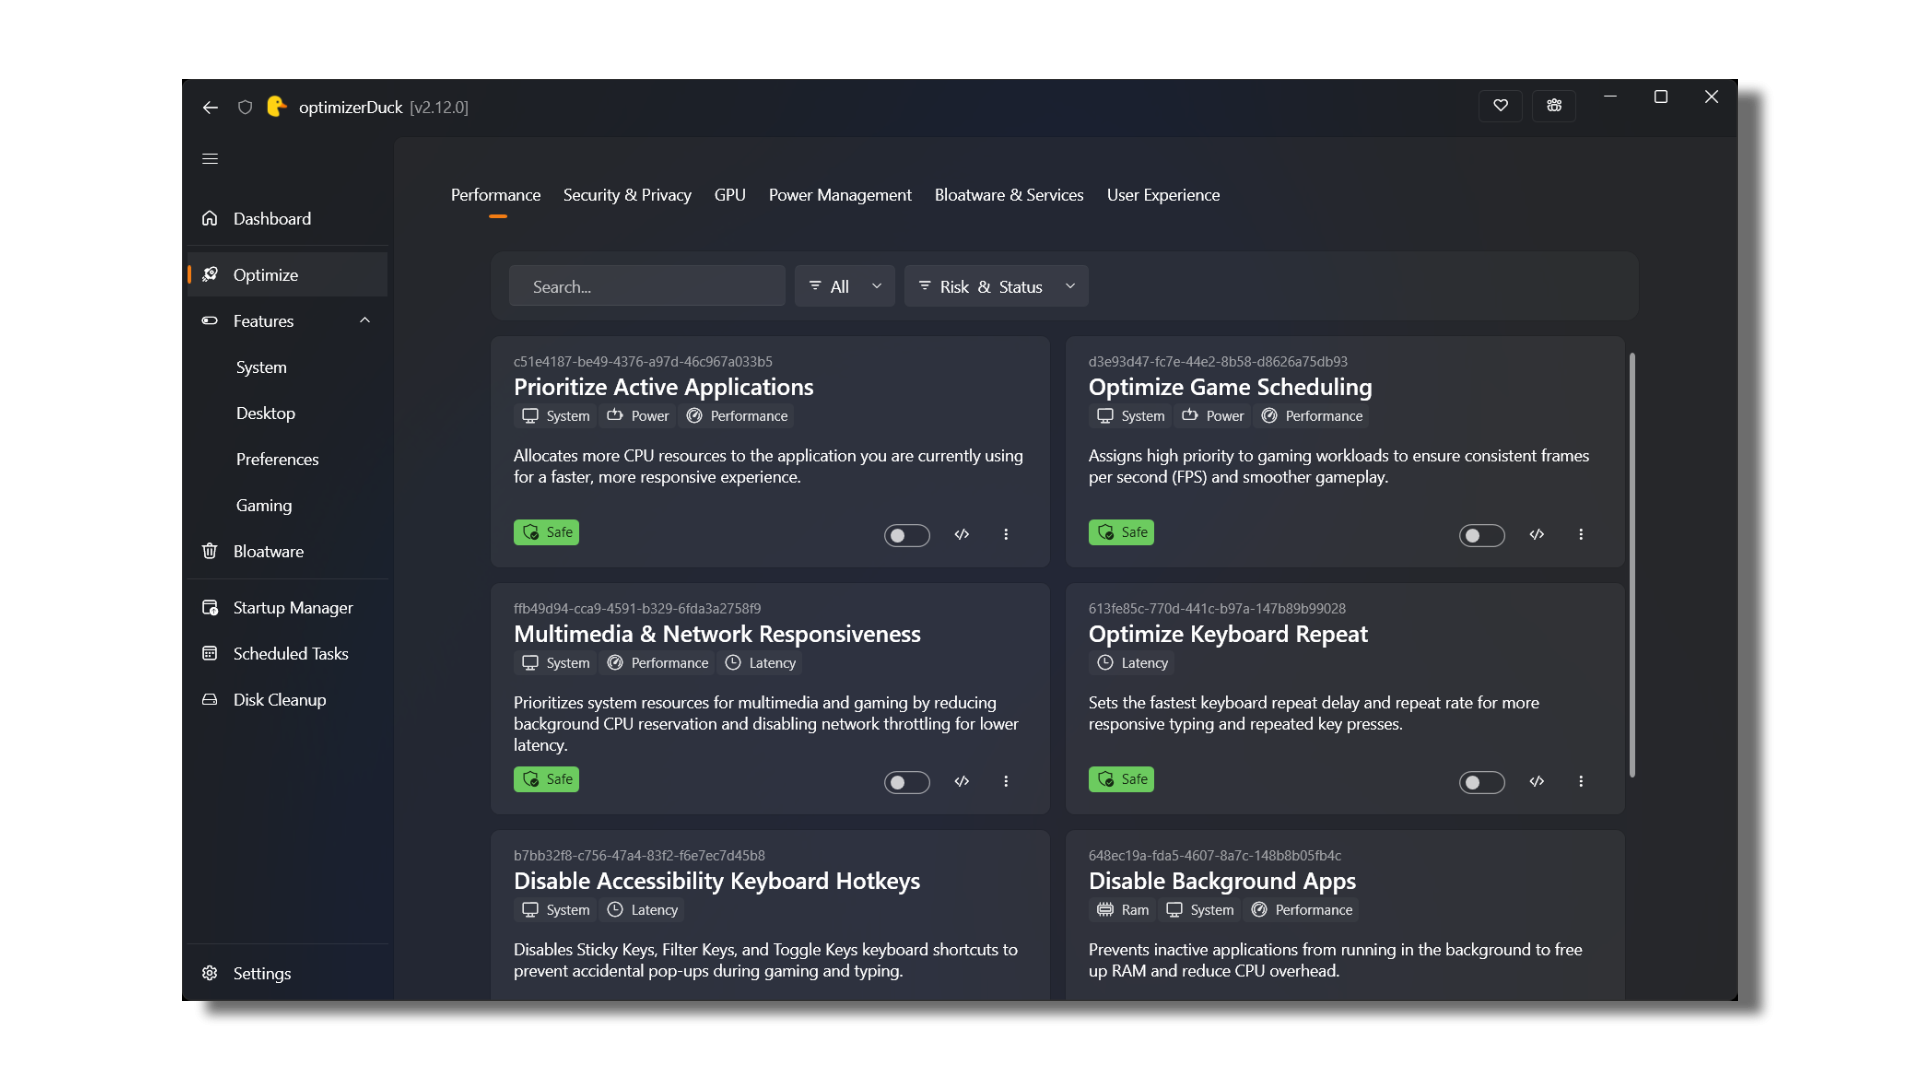
Task: Switch to the Power Management tab
Action: click(840, 195)
